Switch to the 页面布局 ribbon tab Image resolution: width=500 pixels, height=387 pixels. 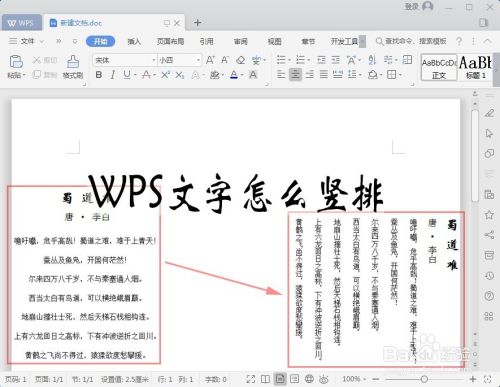170,41
